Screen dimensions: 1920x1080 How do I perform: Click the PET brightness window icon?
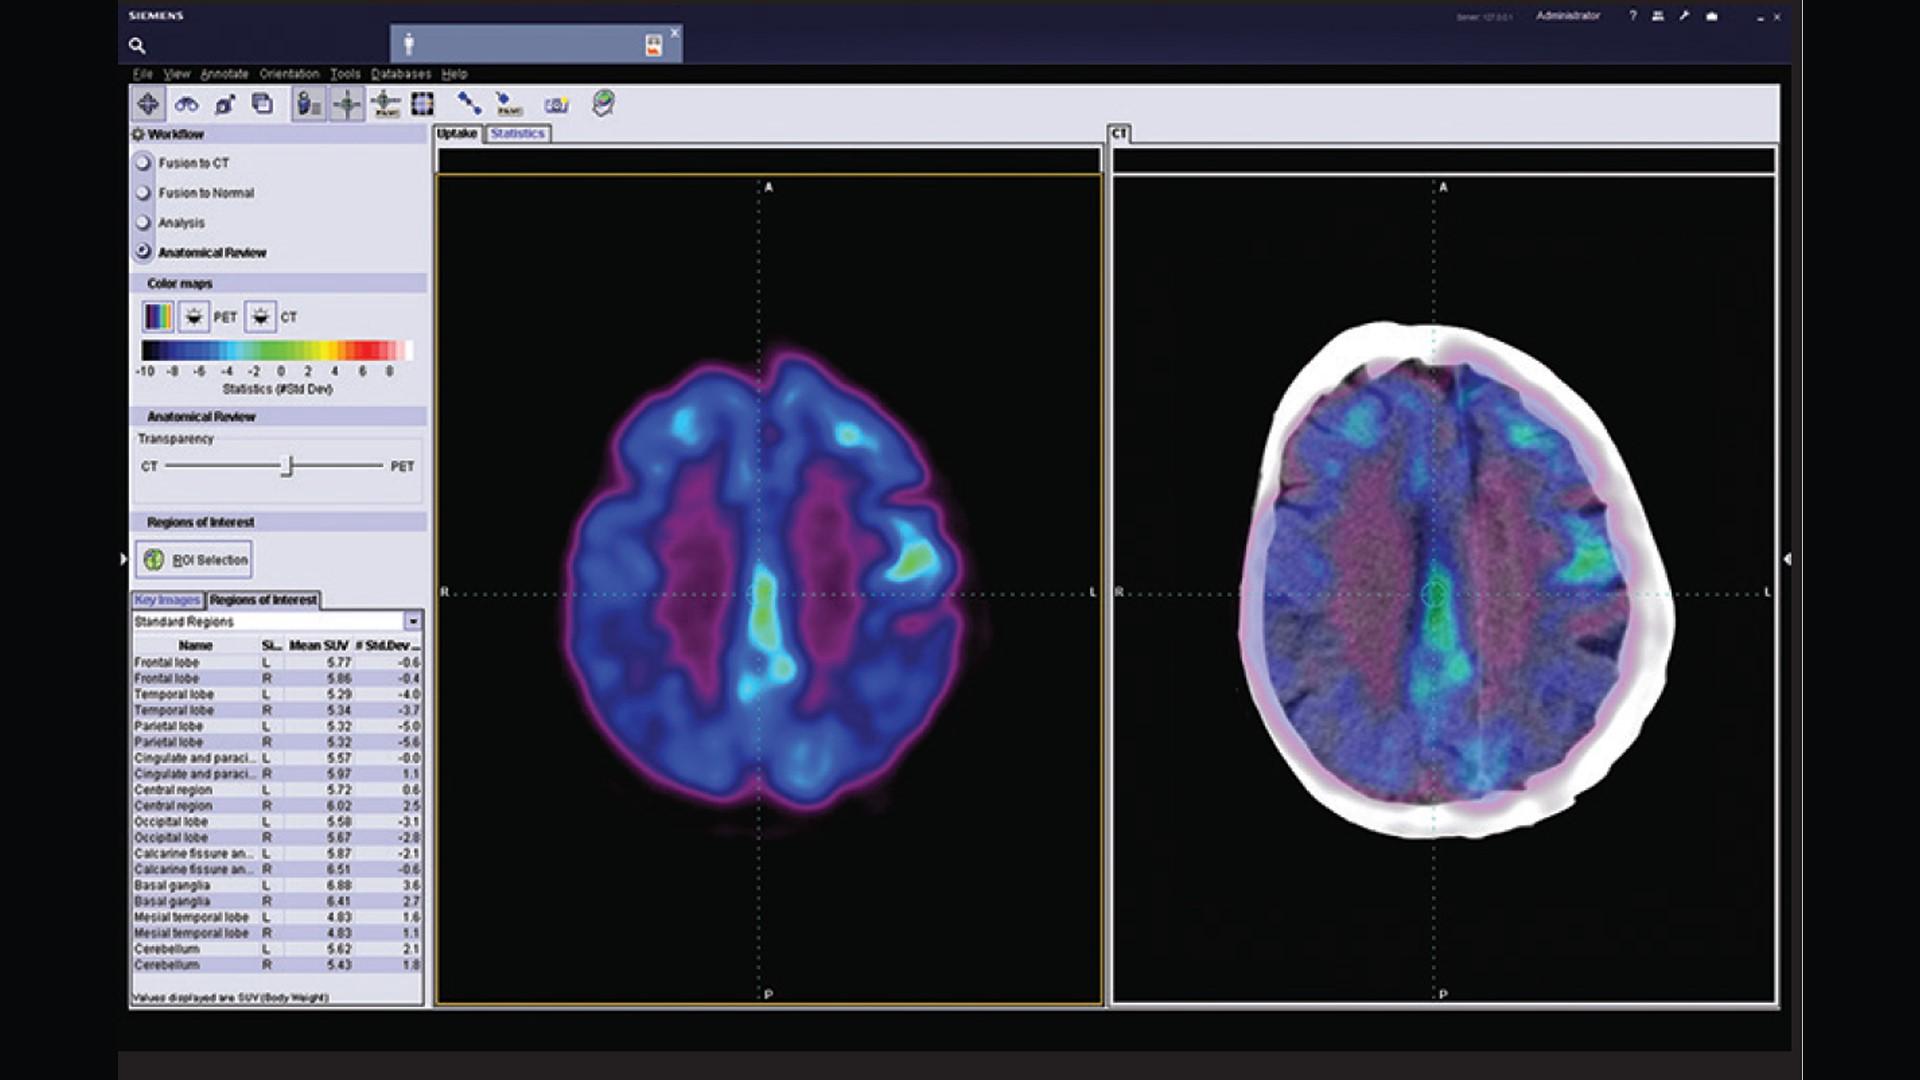pos(193,317)
